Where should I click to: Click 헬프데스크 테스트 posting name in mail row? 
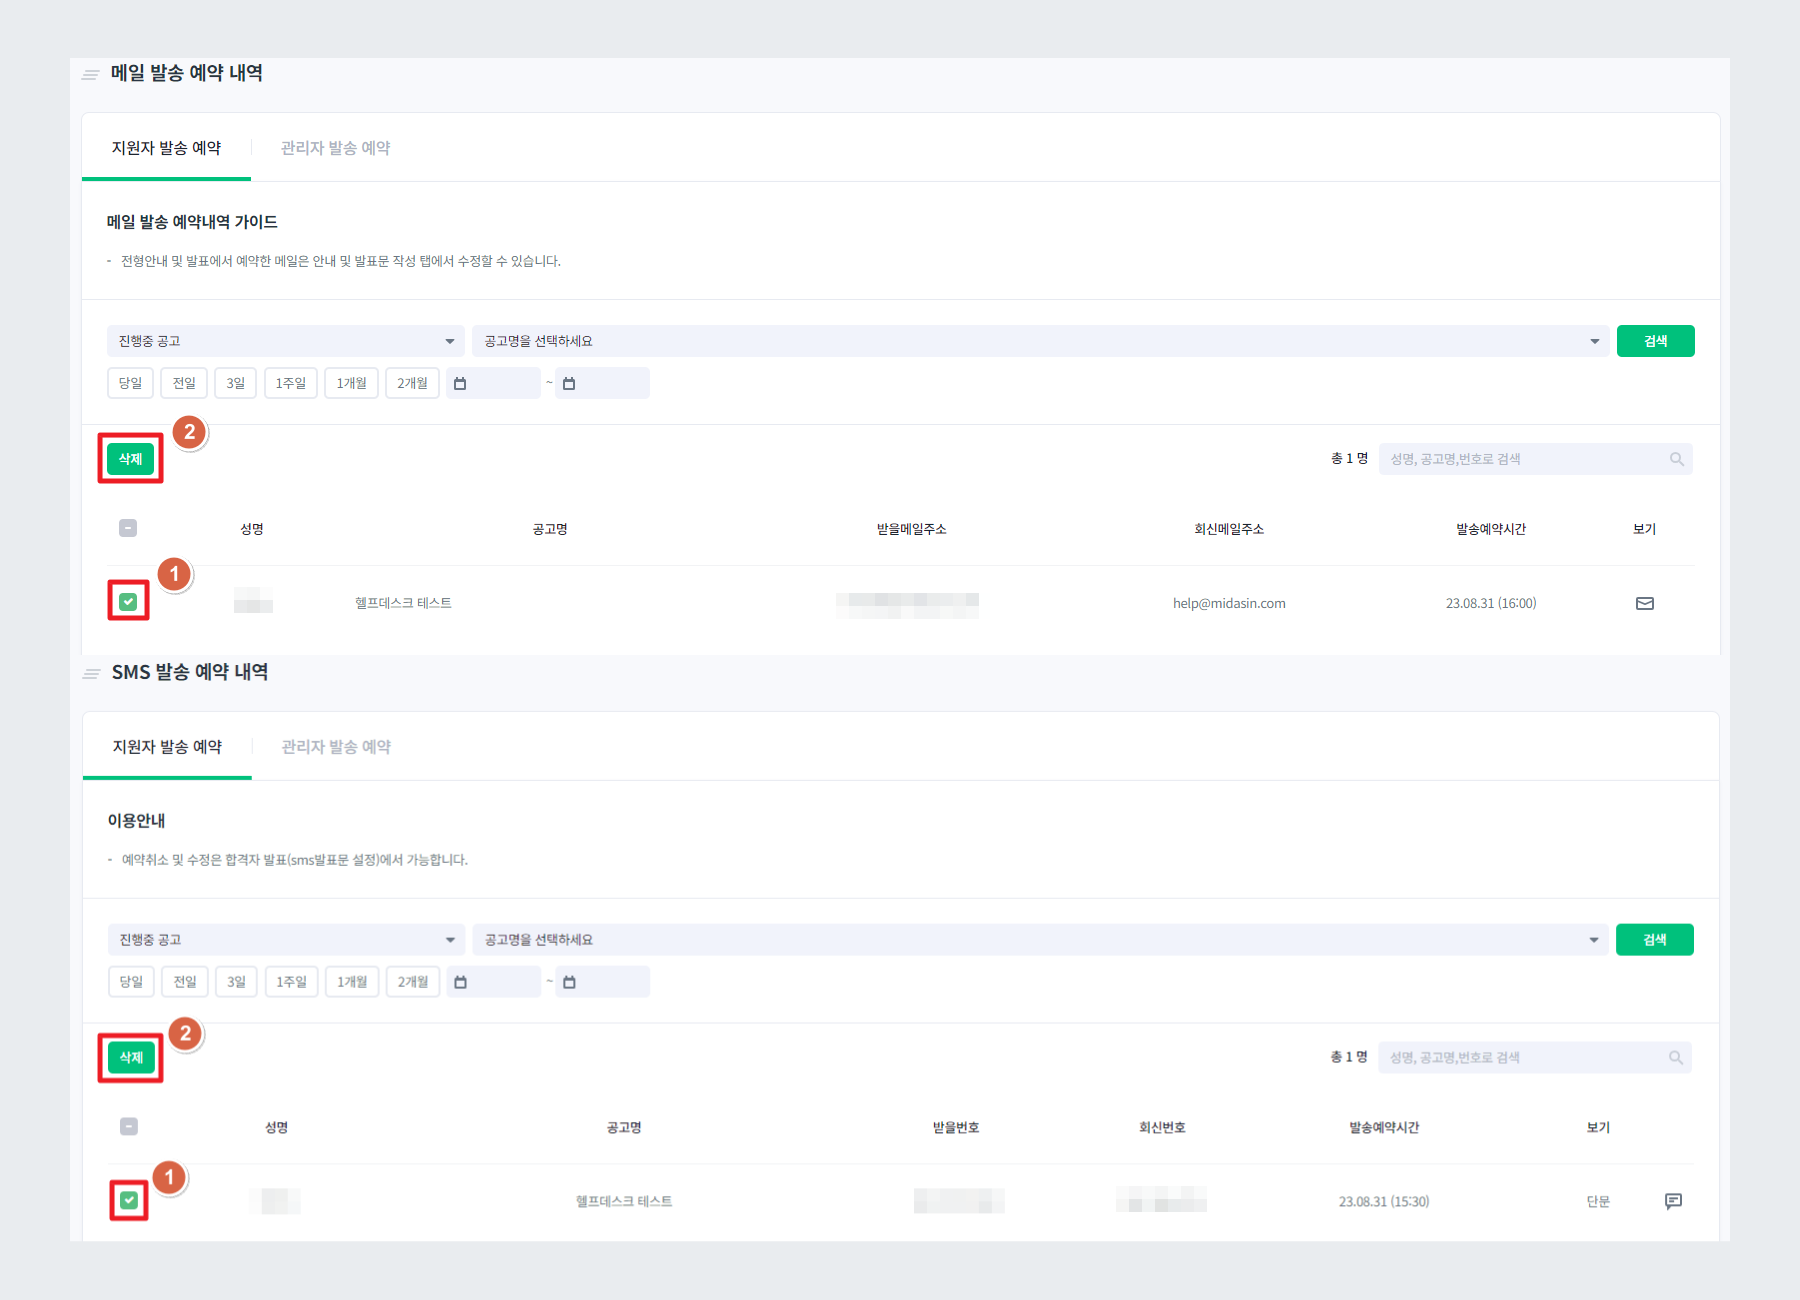click(x=403, y=603)
